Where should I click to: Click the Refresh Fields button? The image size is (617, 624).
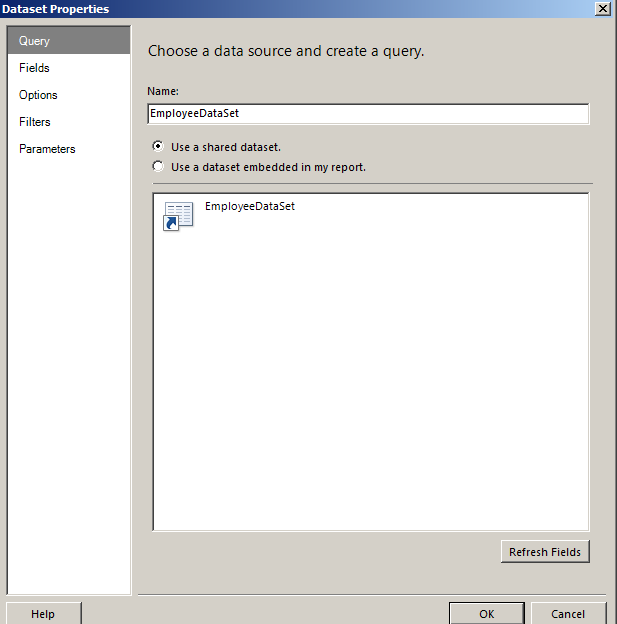545,552
